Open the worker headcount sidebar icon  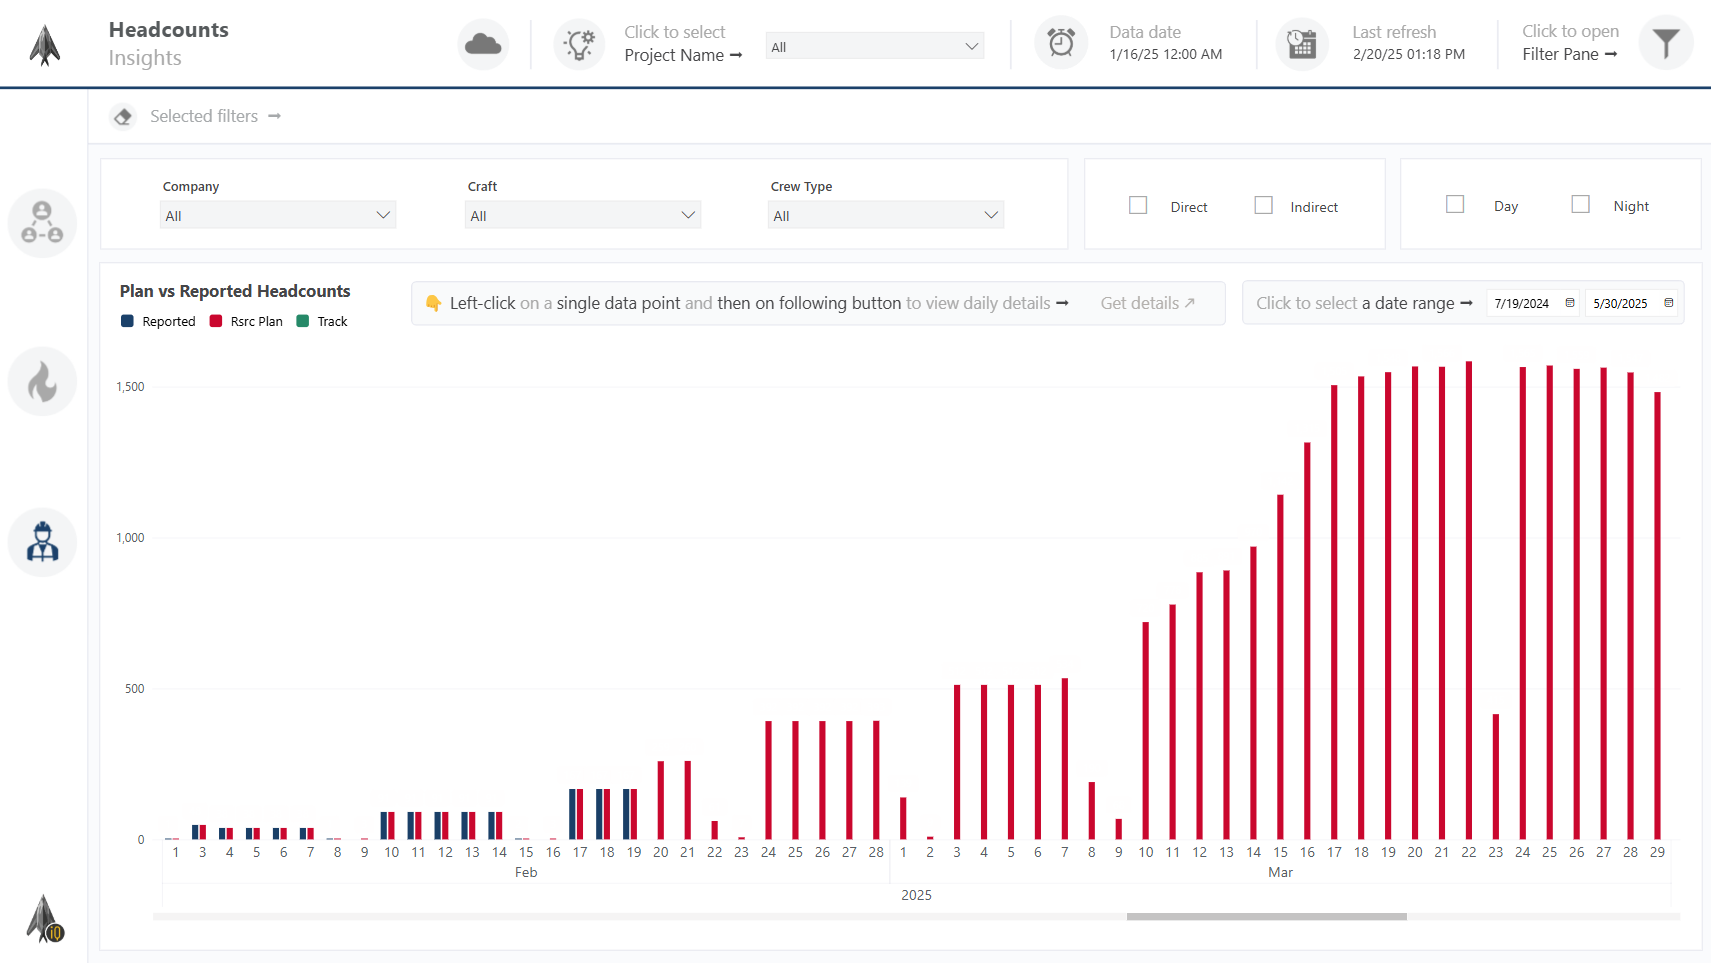click(x=42, y=542)
